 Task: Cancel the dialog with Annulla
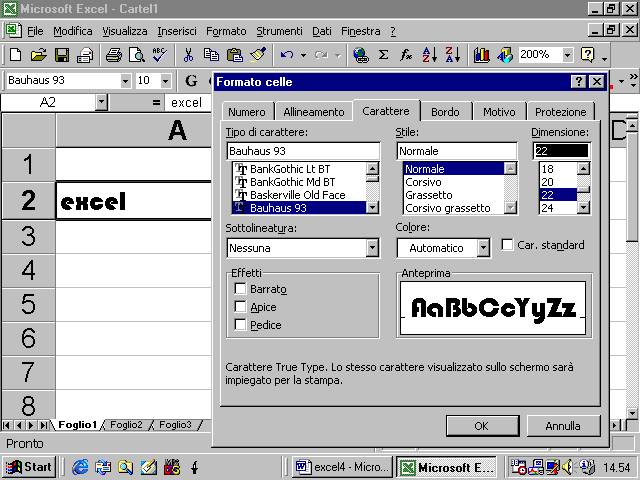pyautogui.click(x=563, y=426)
